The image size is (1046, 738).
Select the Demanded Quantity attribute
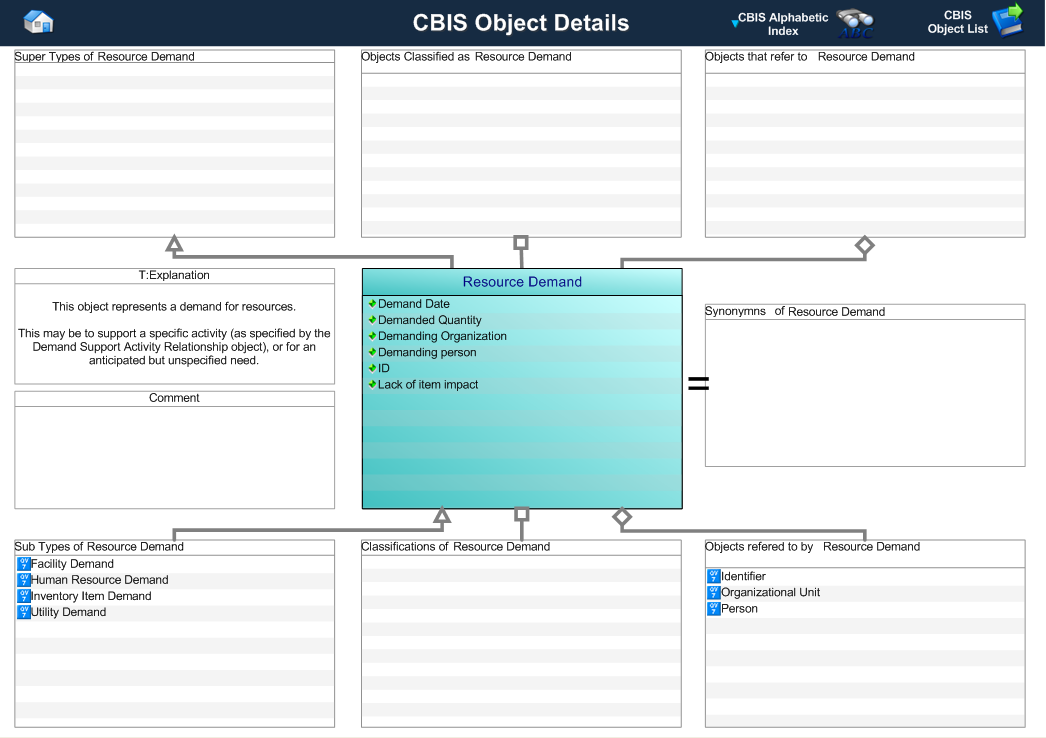click(430, 320)
